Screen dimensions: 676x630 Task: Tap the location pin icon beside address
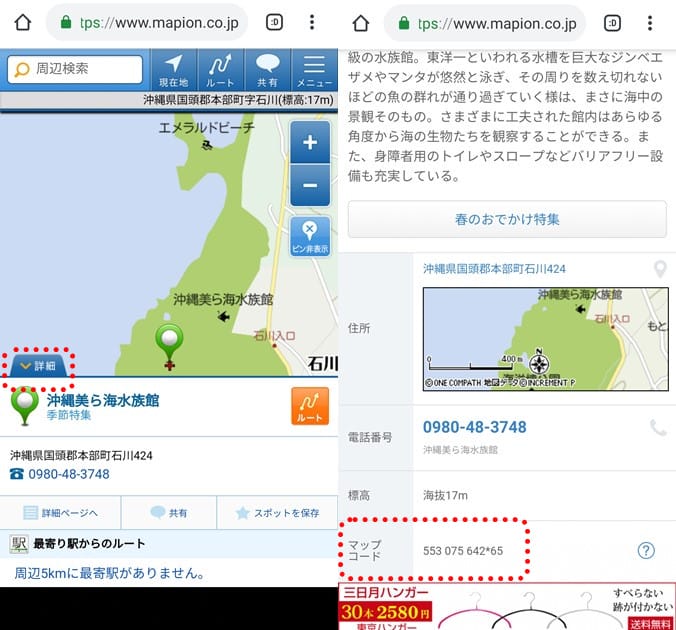pyautogui.click(x=660, y=269)
